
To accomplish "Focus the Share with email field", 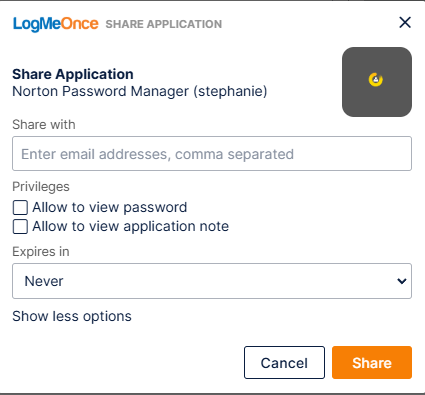I will (x=212, y=154).
